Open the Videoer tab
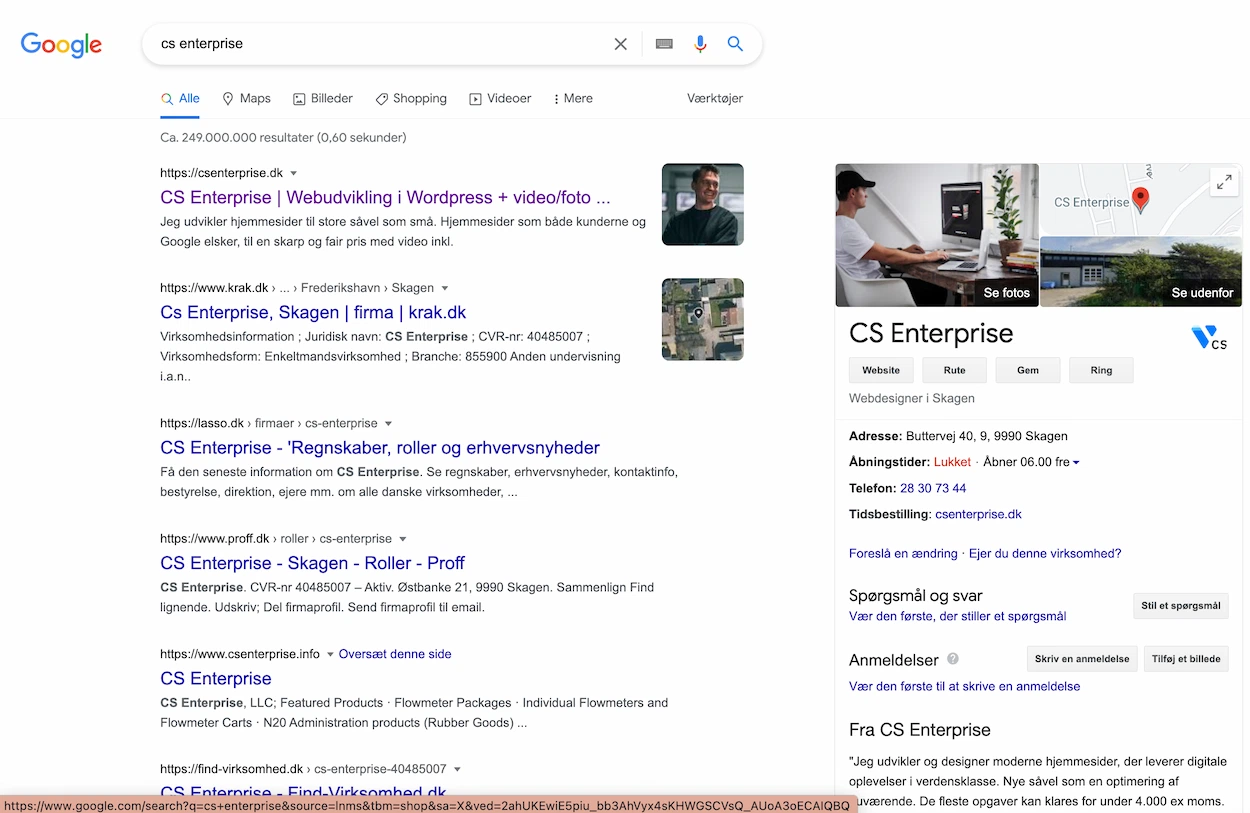 500,98
